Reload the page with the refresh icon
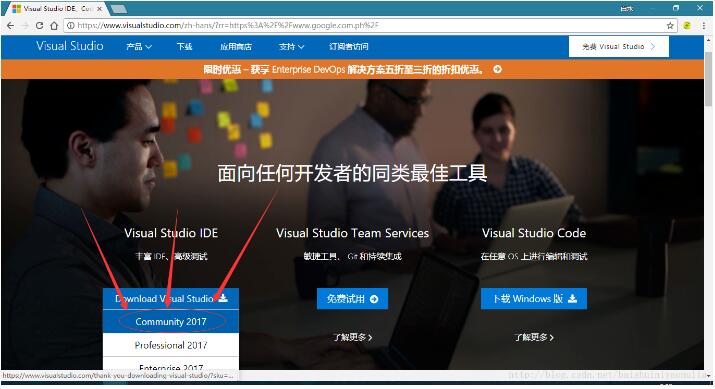 [39, 26]
